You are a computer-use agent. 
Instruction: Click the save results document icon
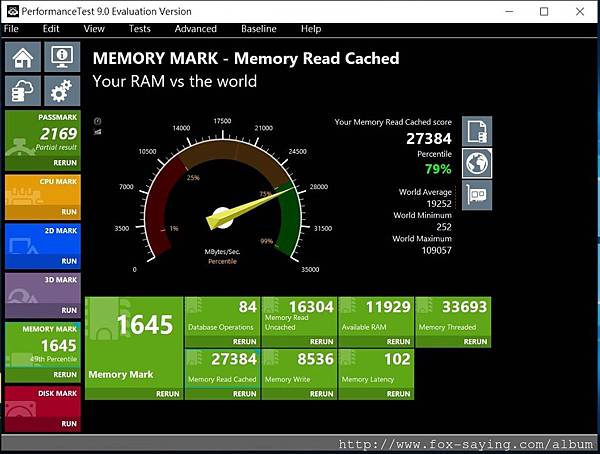[477, 131]
